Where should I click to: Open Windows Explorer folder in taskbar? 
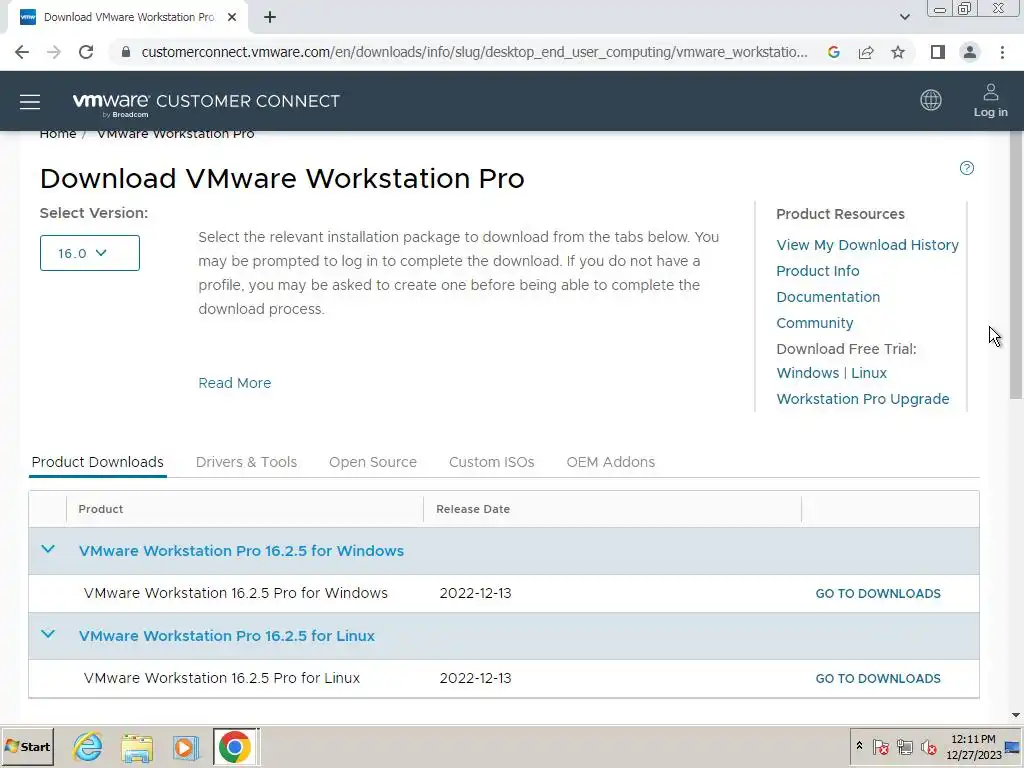click(x=136, y=746)
